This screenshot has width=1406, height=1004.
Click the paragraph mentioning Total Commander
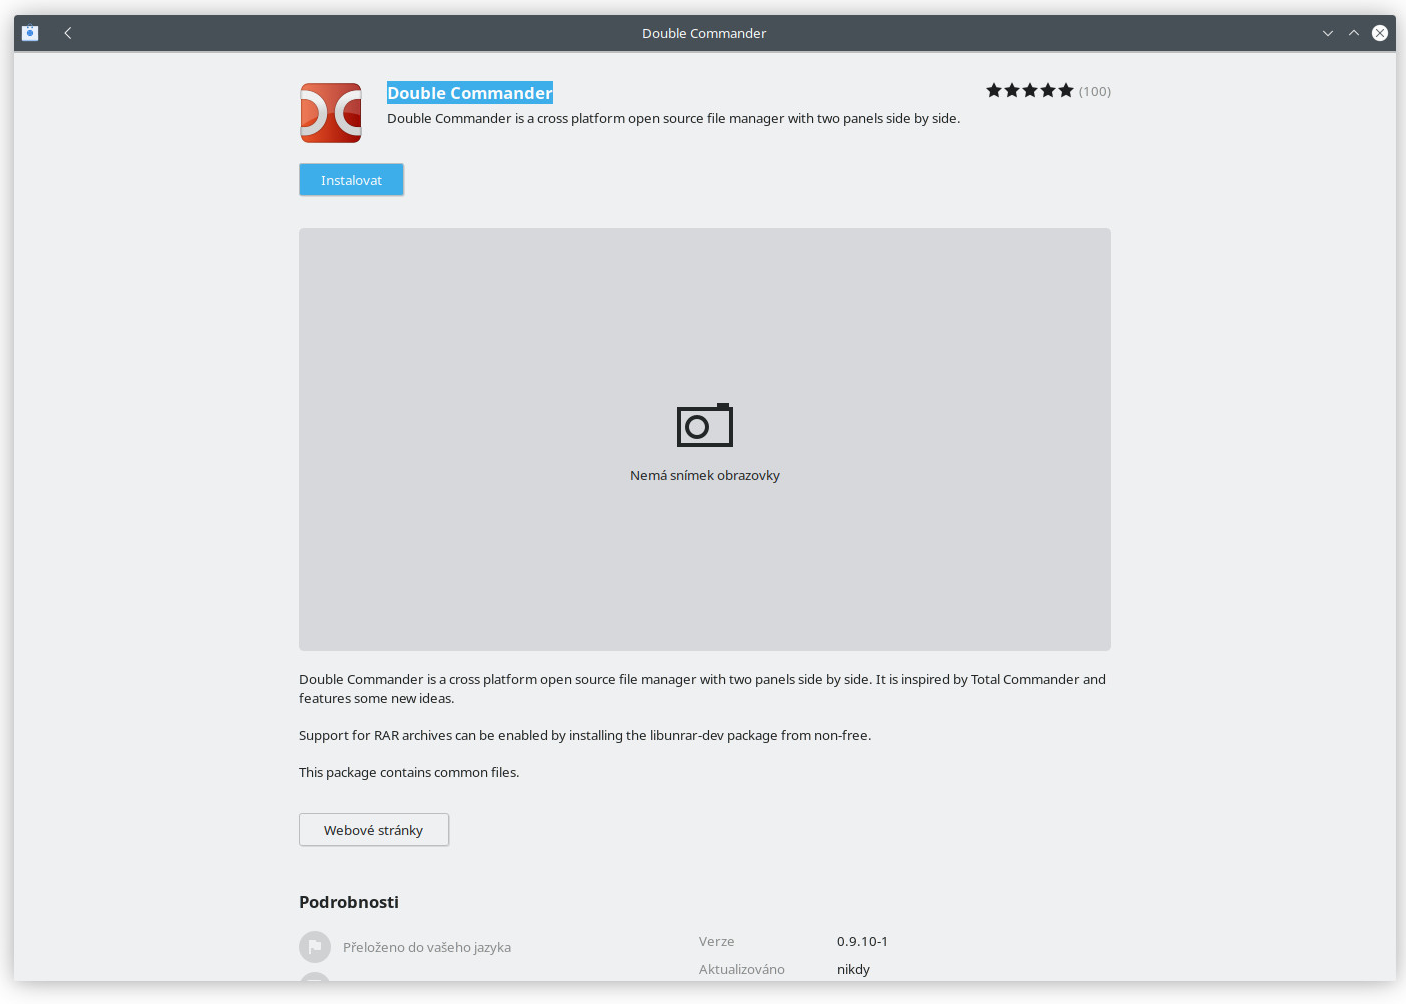(x=703, y=689)
